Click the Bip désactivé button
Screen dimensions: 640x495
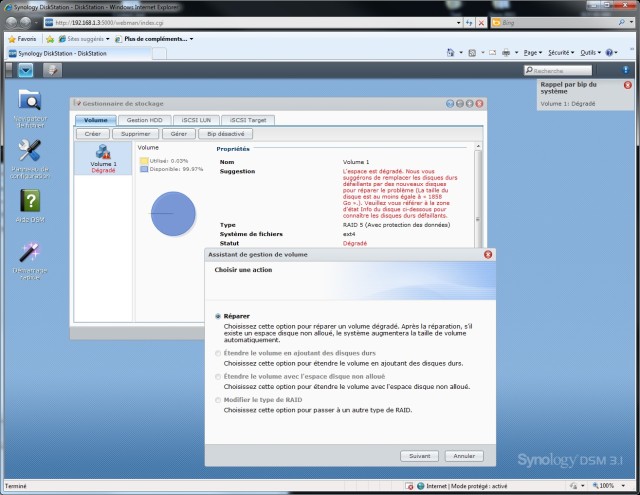pyautogui.click(x=226, y=134)
